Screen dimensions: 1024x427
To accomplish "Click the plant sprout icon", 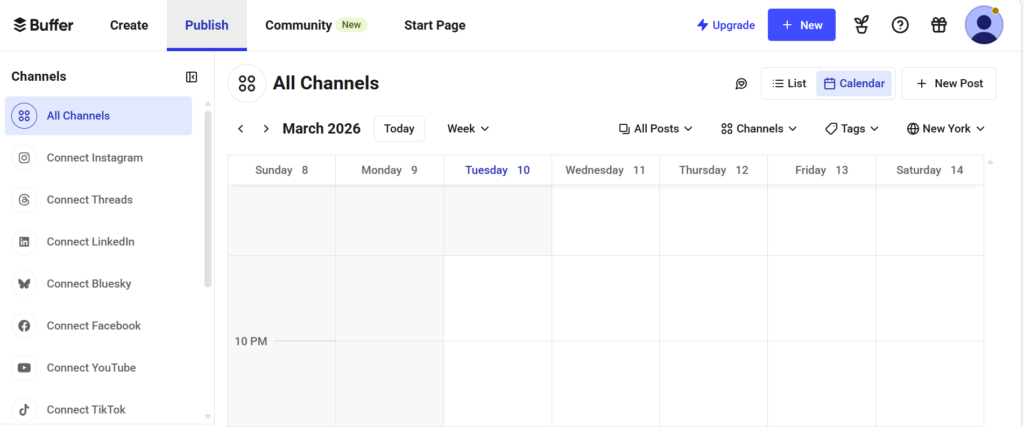I will click(x=861, y=25).
